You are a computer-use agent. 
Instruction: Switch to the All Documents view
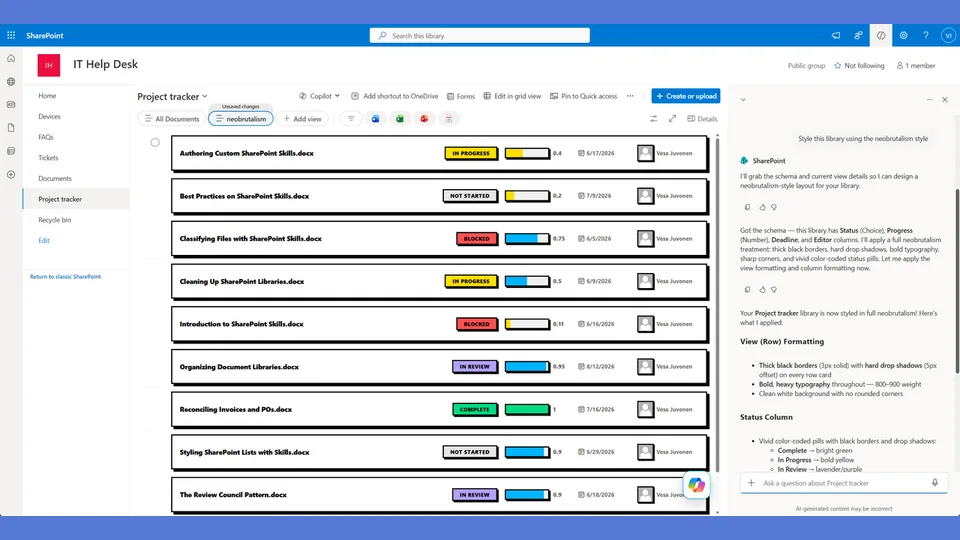171,119
